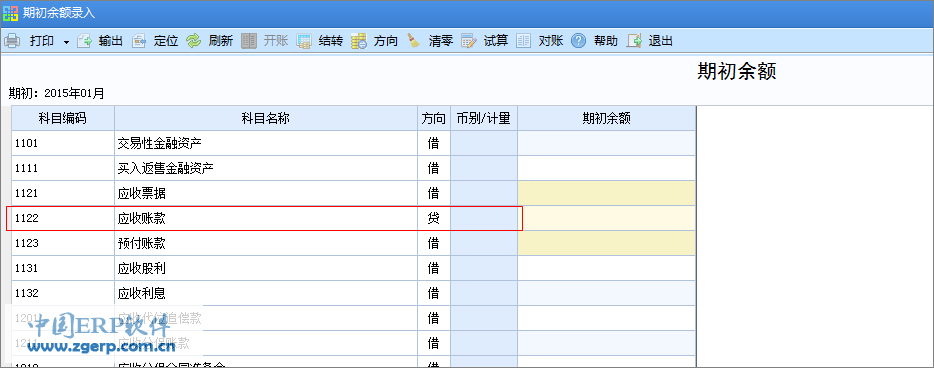Select the 应收利息 name cell
Viewport: 934px width, 368px height.
pos(266,293)
